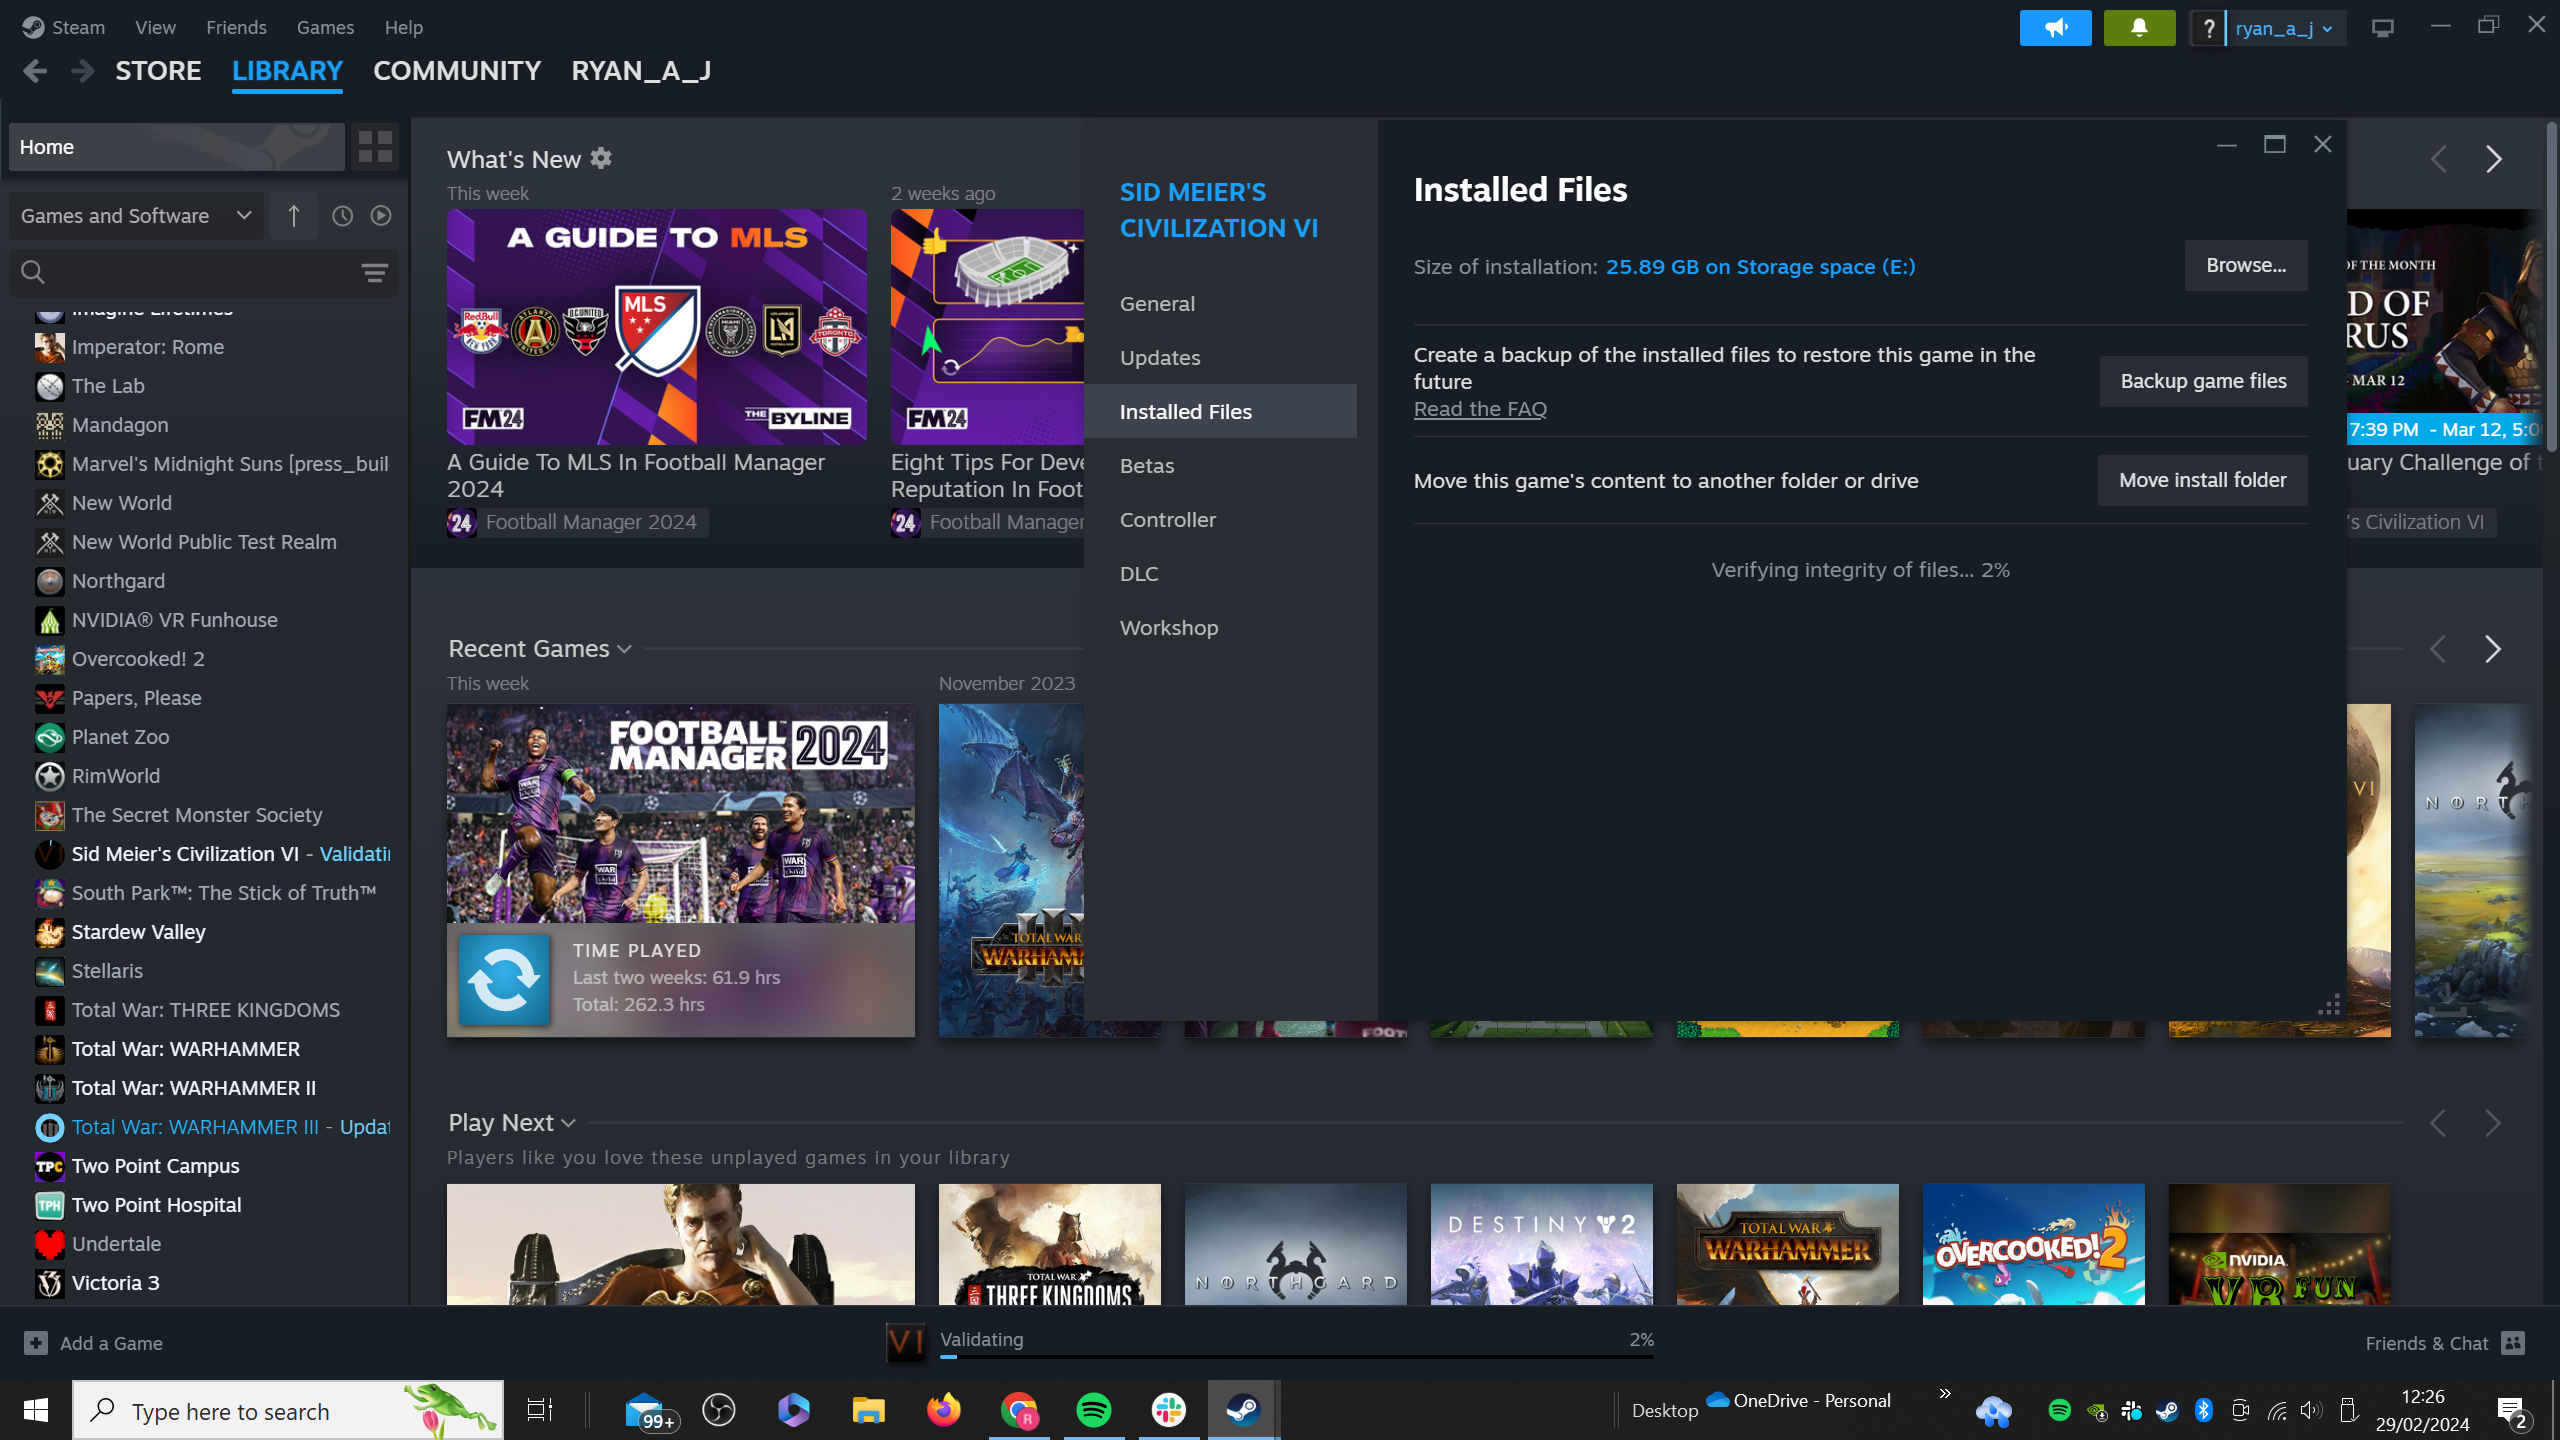The height and width of the screenshot is (1440, 2560).
Task: Open File Explorer from the taskbar
Action: (x=869, y=1410)
